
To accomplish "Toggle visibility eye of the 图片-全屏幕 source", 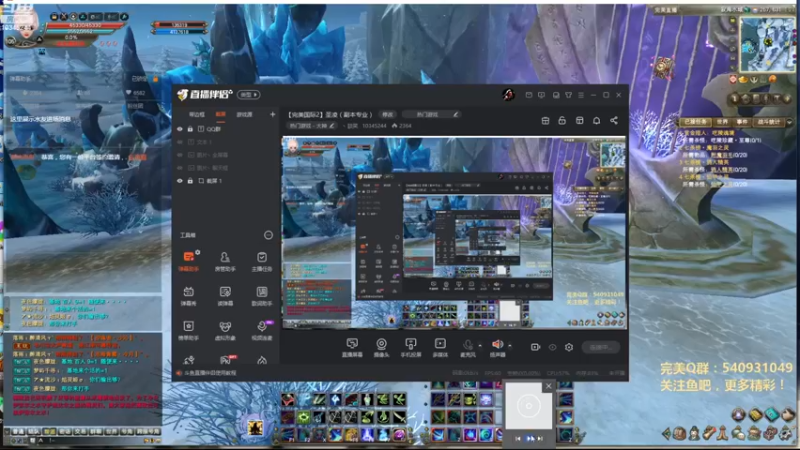I will coord(180,155).
